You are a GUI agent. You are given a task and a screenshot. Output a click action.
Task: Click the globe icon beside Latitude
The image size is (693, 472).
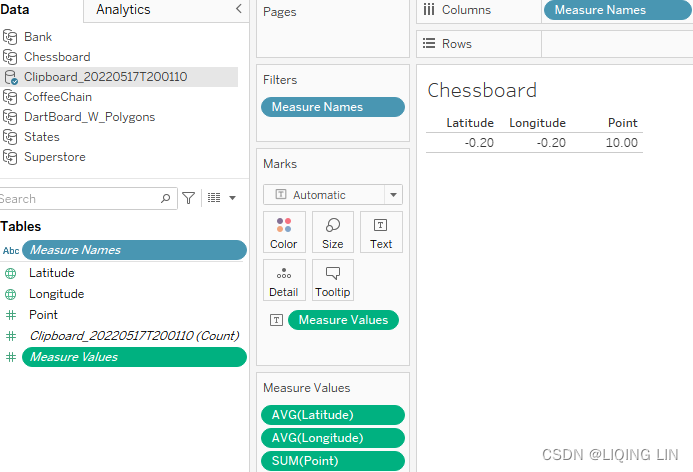click(x=11, y=274)
